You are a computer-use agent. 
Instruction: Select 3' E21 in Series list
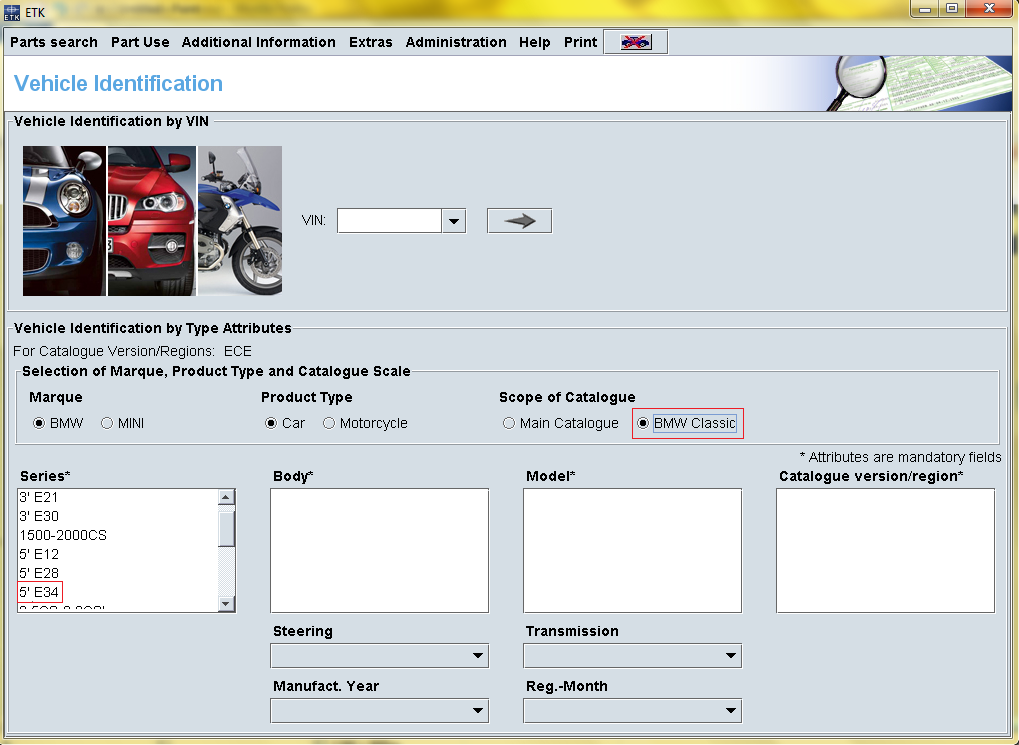[118, 497]
